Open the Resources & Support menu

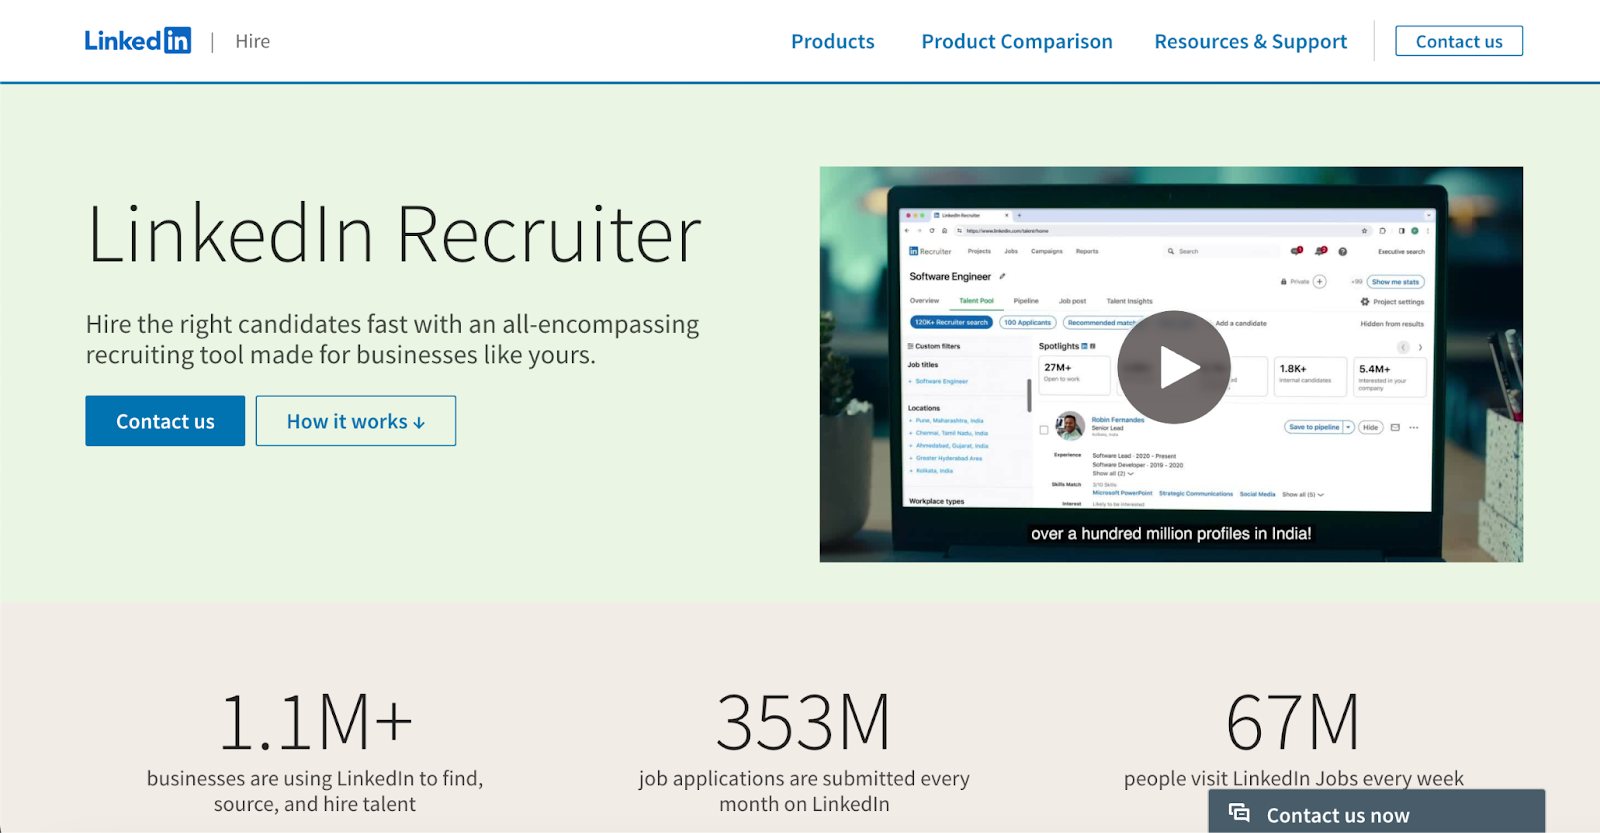click(x=1250, y=41)
